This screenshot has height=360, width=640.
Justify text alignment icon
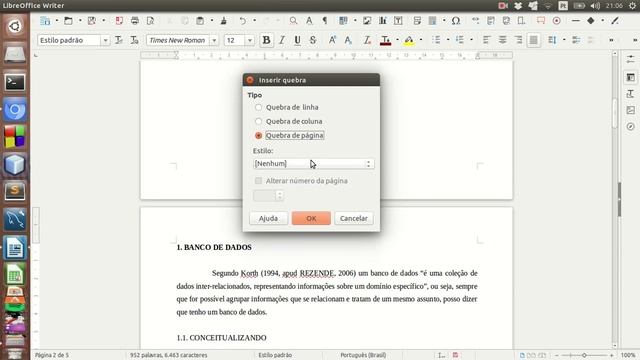tap(533, 40)
